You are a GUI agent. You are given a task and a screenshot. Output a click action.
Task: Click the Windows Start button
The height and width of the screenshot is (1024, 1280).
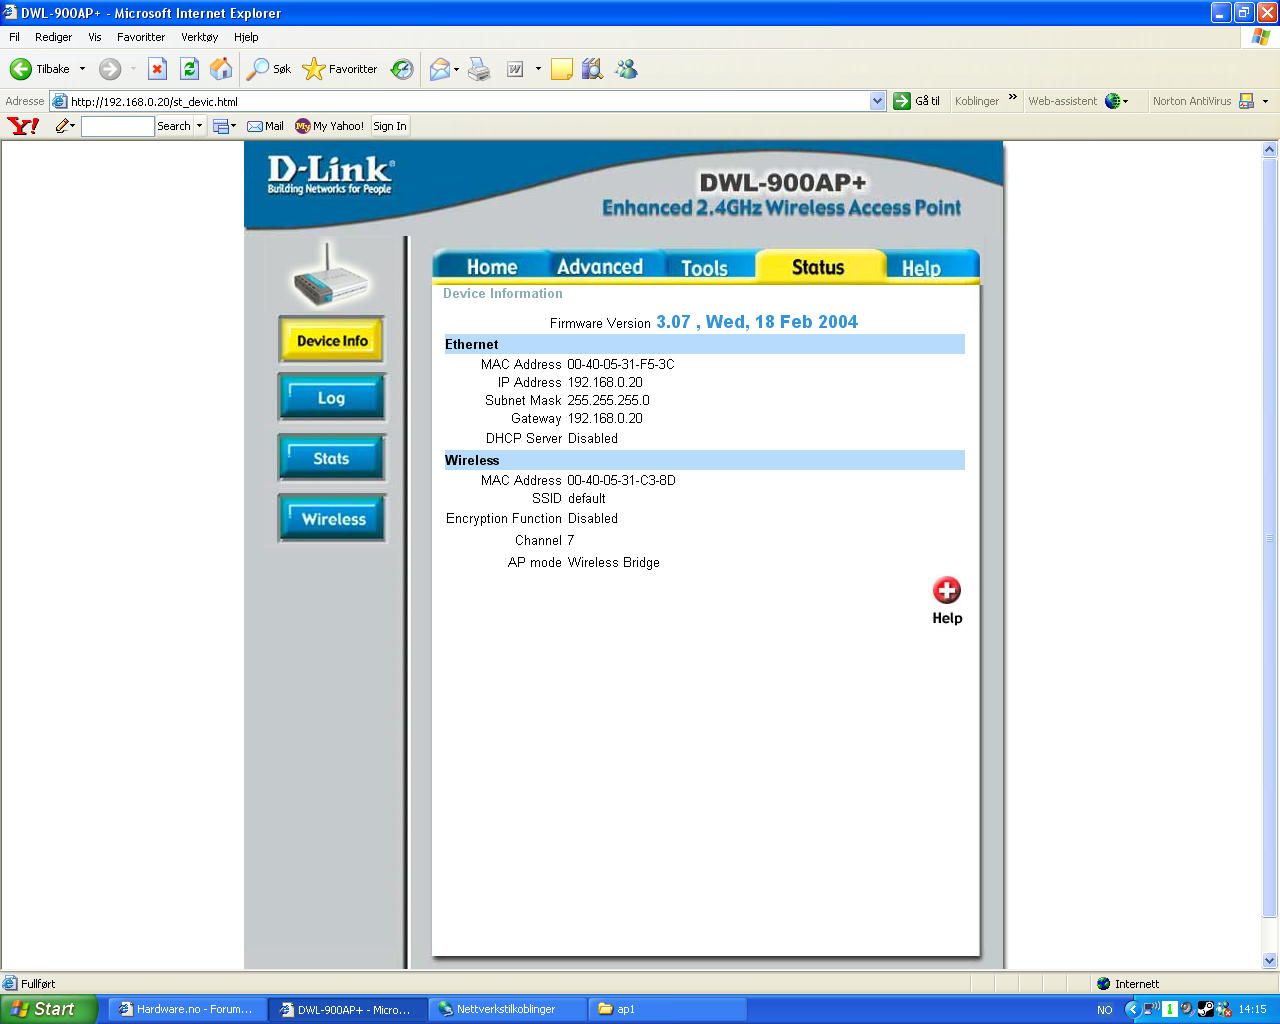coord(48,1009)
